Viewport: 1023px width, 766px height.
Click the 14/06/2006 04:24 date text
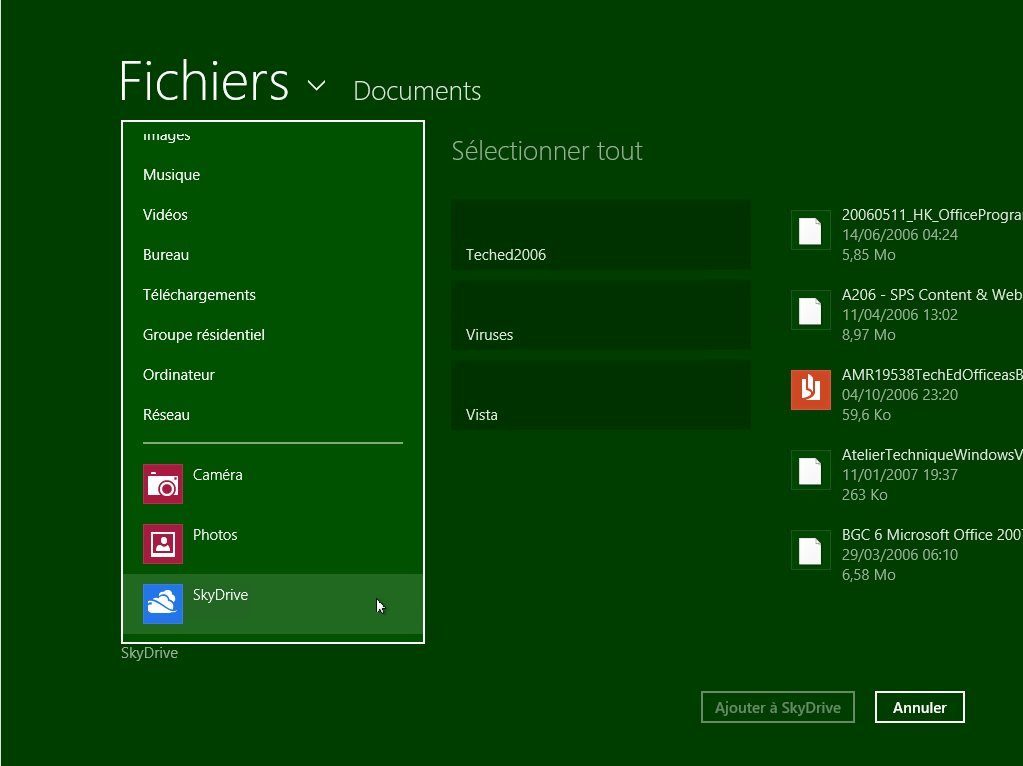(900, 235)
